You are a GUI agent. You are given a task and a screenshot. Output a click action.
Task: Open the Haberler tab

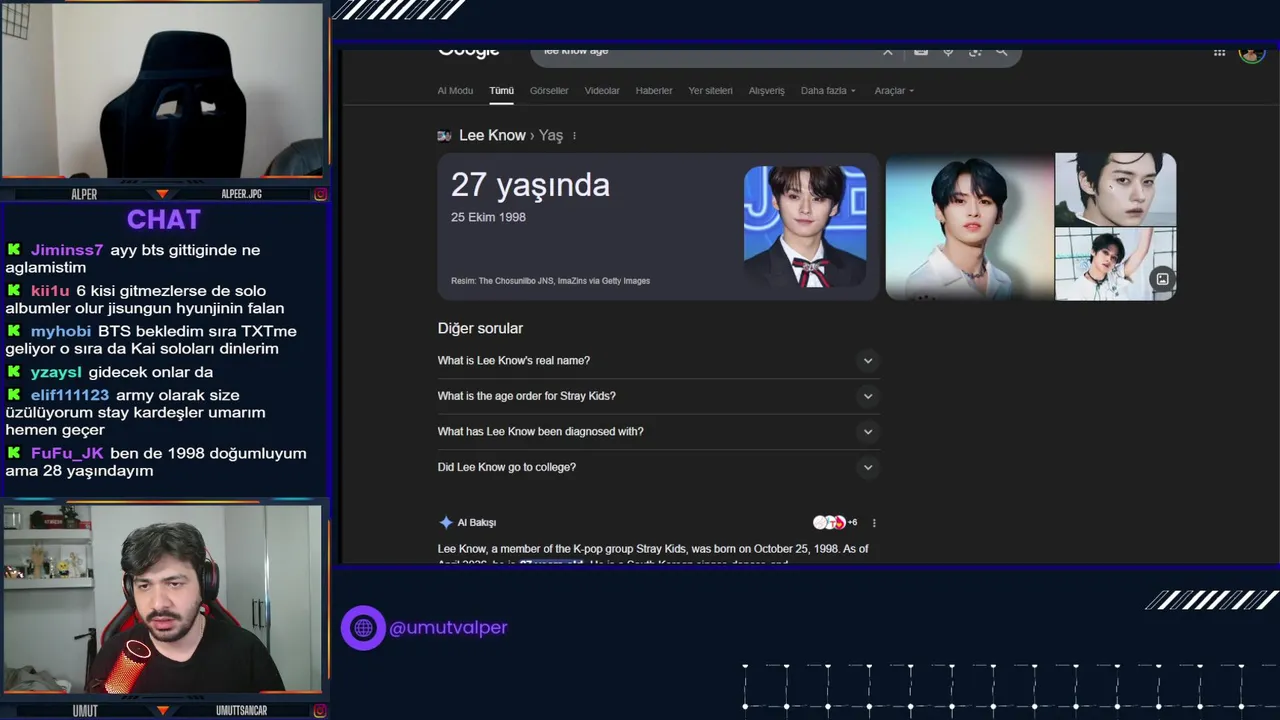[654, 91]
